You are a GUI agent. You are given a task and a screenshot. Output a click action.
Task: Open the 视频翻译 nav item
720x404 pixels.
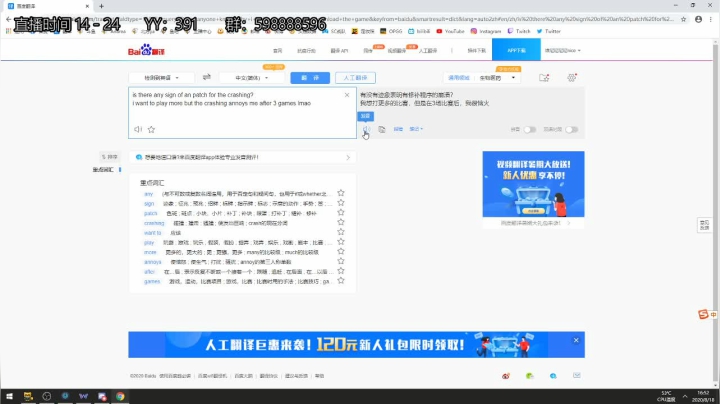(x=397, y=50)
